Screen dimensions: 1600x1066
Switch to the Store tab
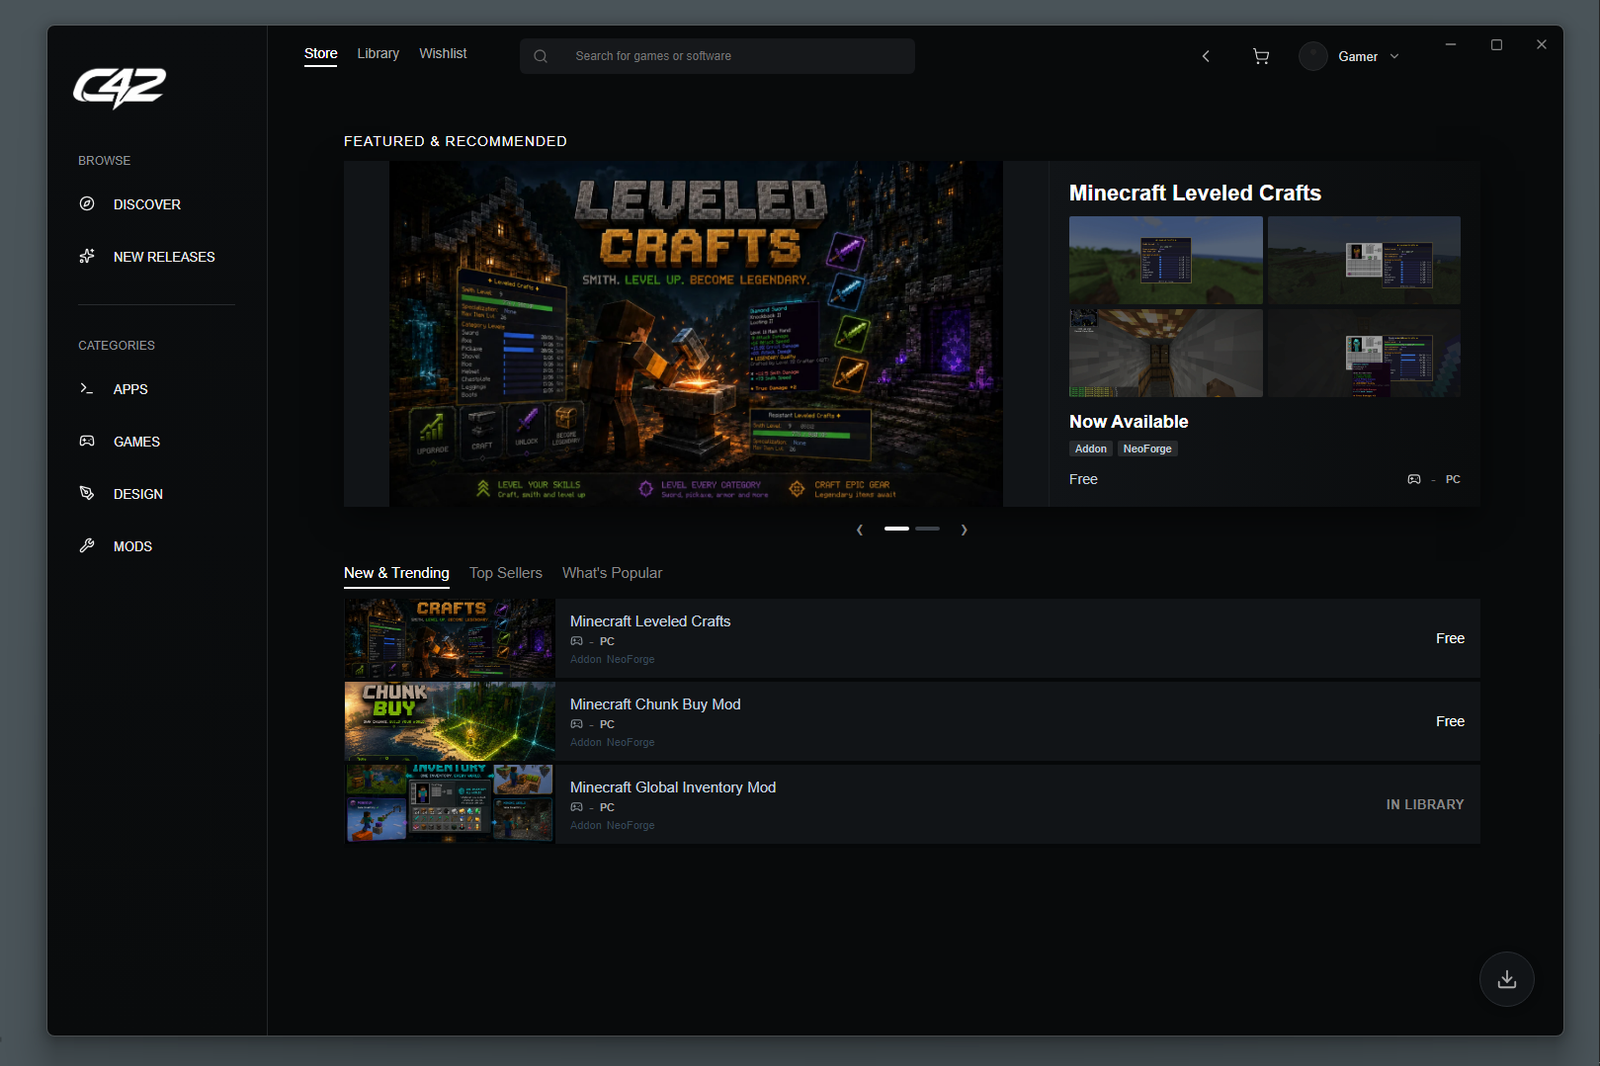(321, 54)
